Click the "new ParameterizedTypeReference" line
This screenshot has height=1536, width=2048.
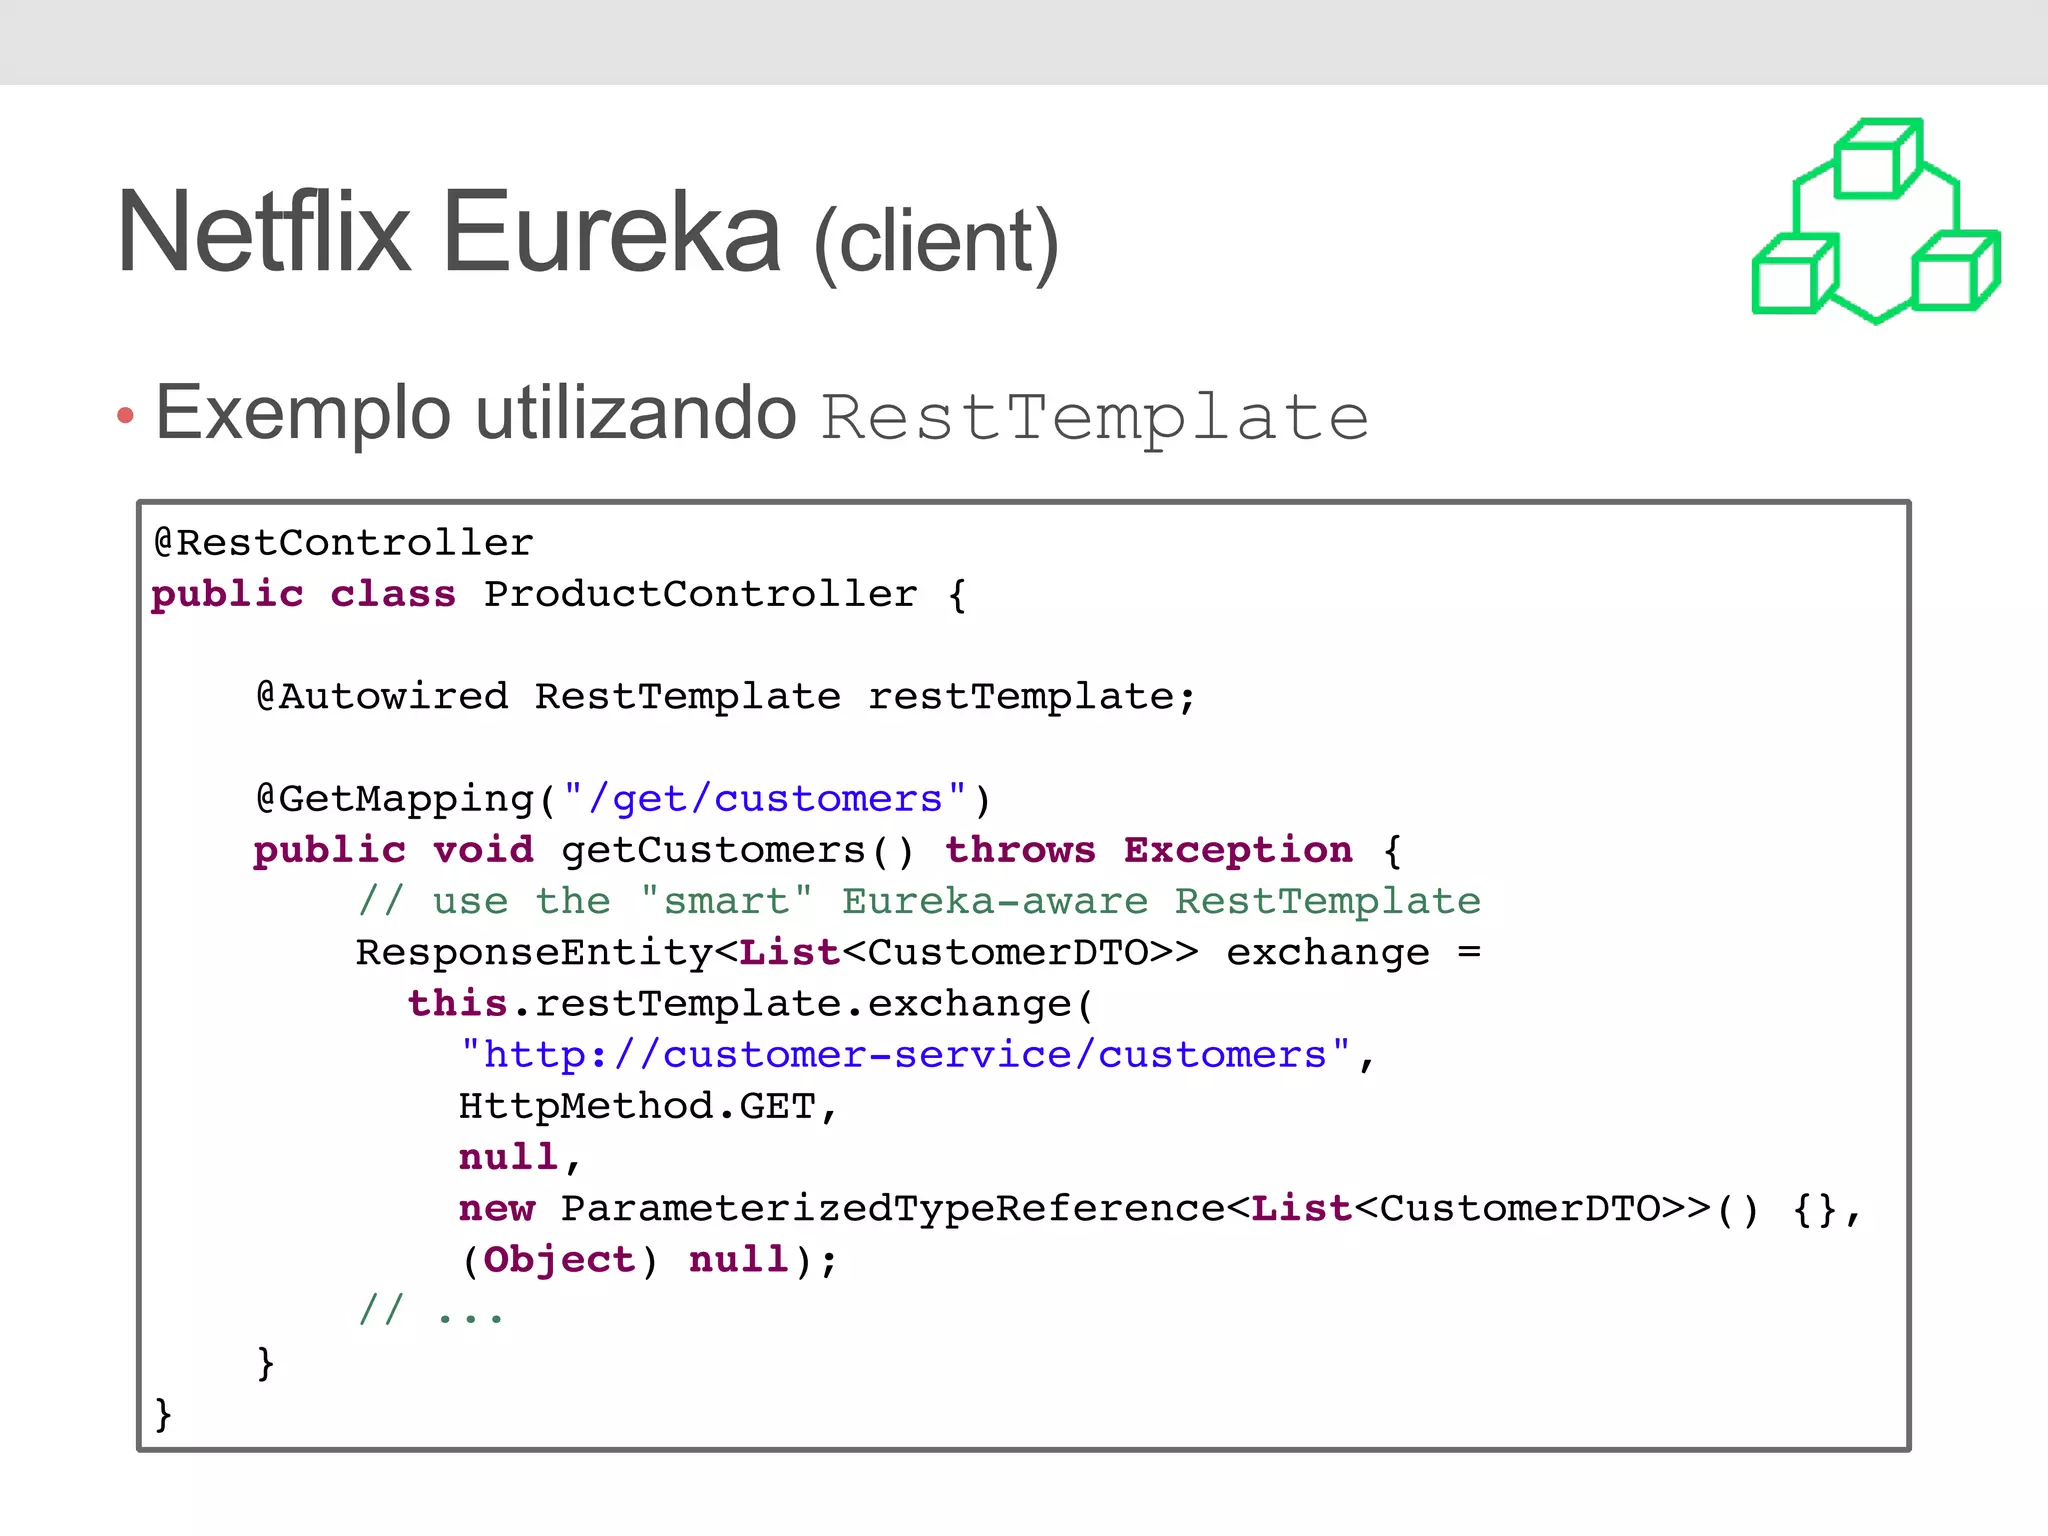pos(1161,1209)
